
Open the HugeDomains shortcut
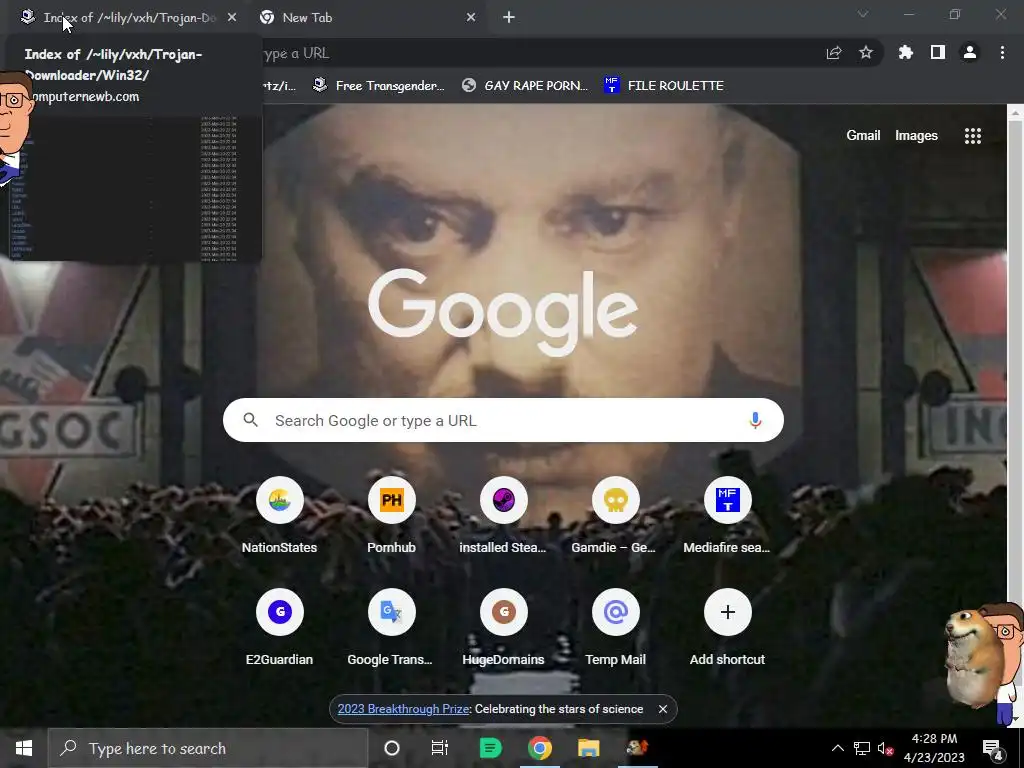[504, 628]
